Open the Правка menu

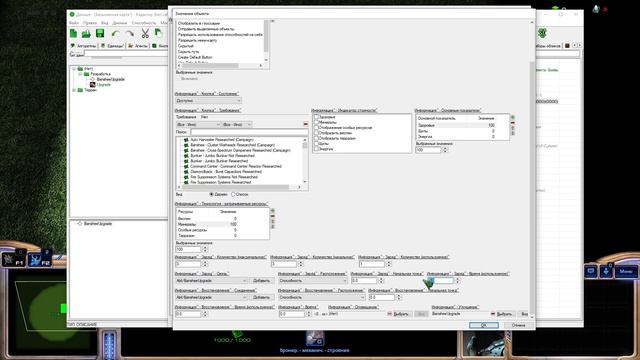click(x=89, y=23)
